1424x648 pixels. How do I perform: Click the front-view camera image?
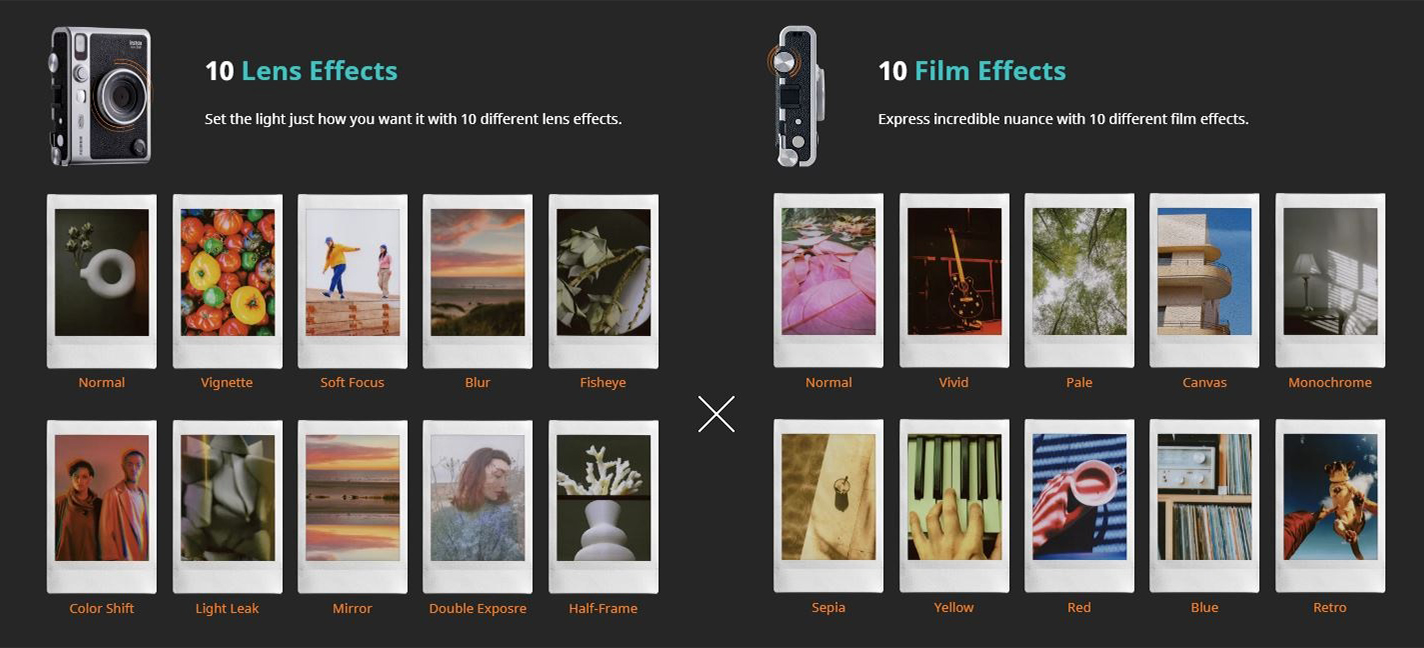[100, 96]
